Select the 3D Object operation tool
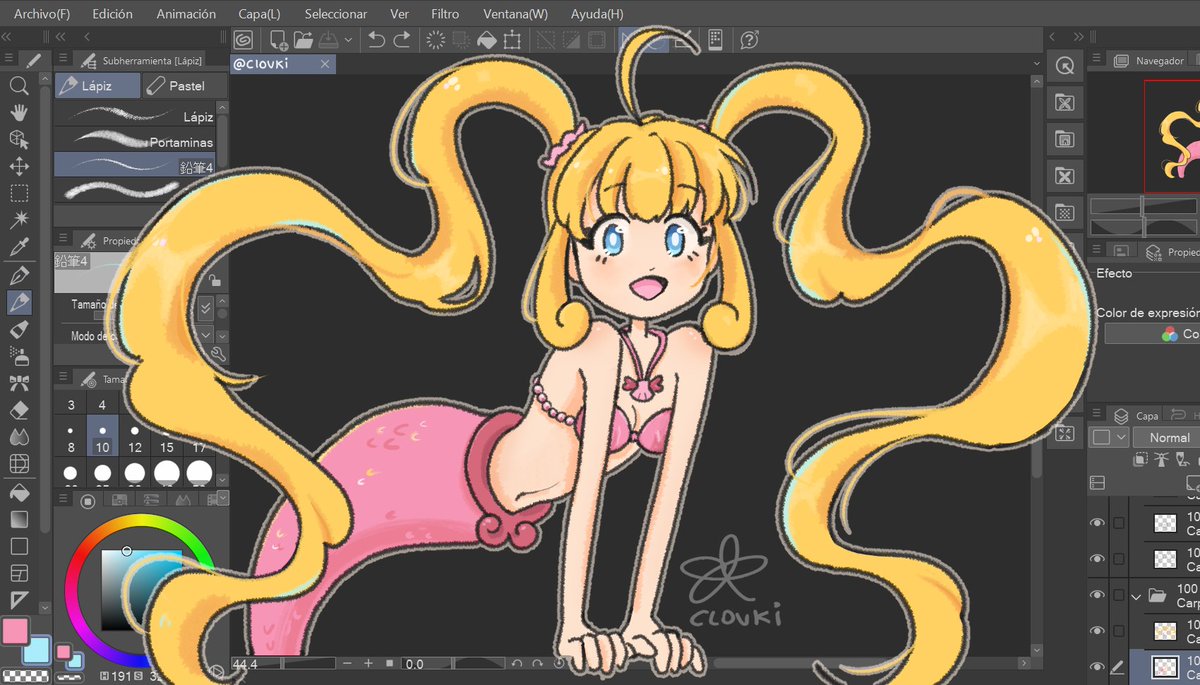This screenshot has height=685, width=1200. tap(19, 140)
